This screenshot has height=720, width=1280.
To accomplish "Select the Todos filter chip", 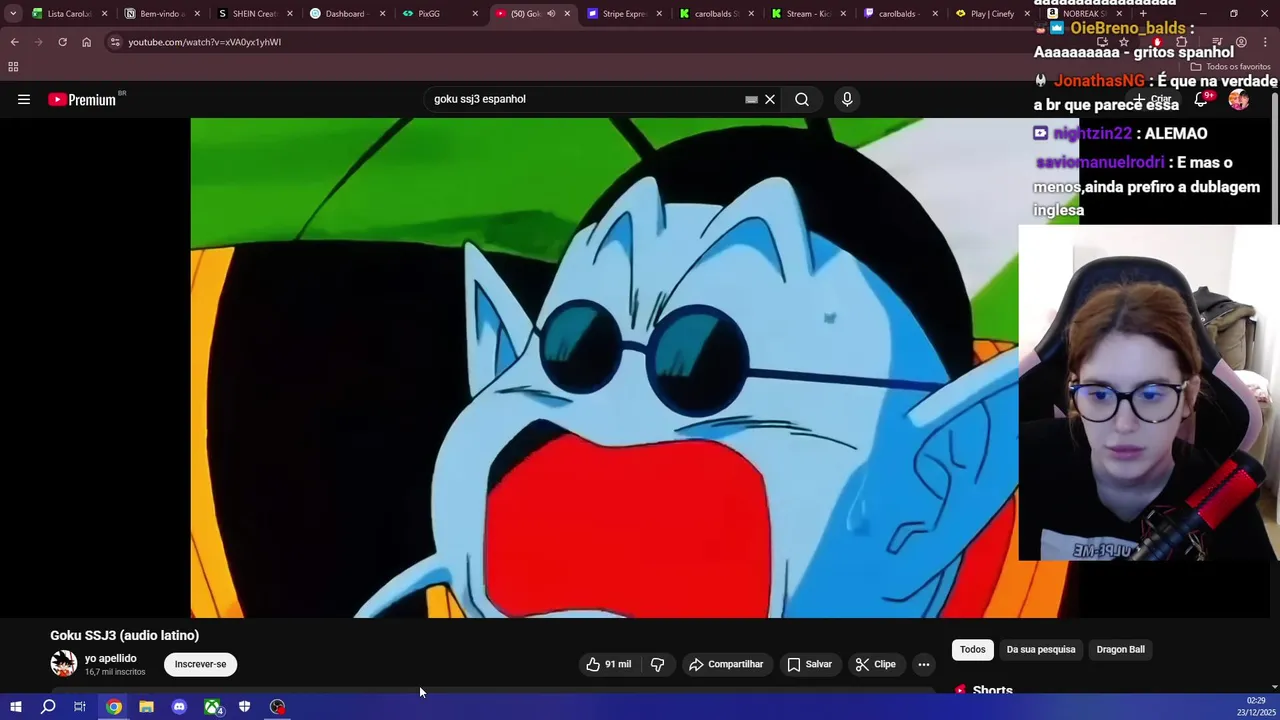I will click(x=972, y=649).
